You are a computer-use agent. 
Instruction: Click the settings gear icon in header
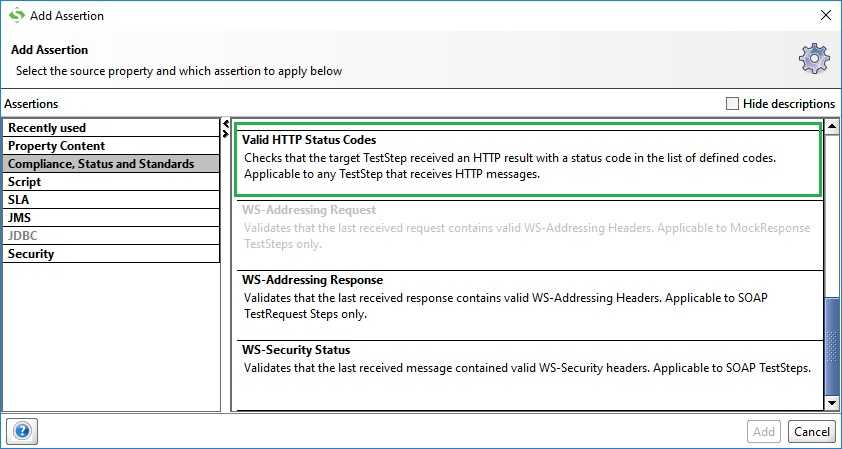(x=813, y=58)
